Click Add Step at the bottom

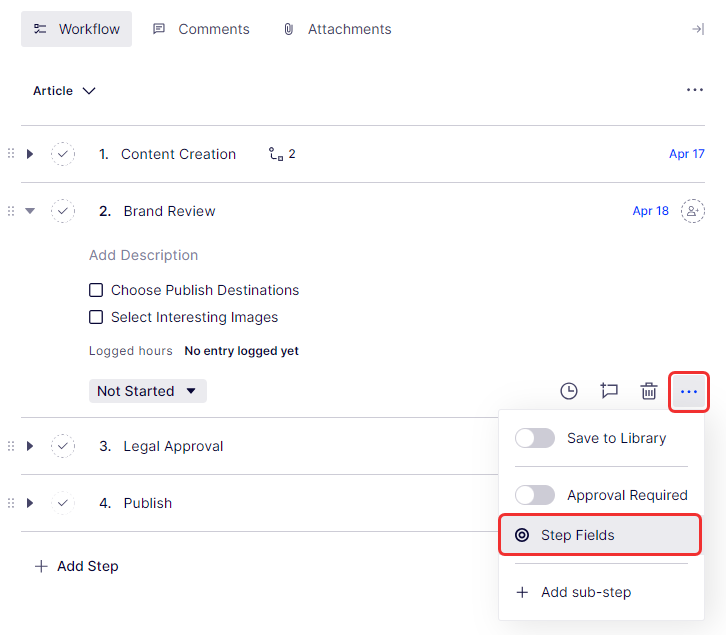click(x=77, y=566)
